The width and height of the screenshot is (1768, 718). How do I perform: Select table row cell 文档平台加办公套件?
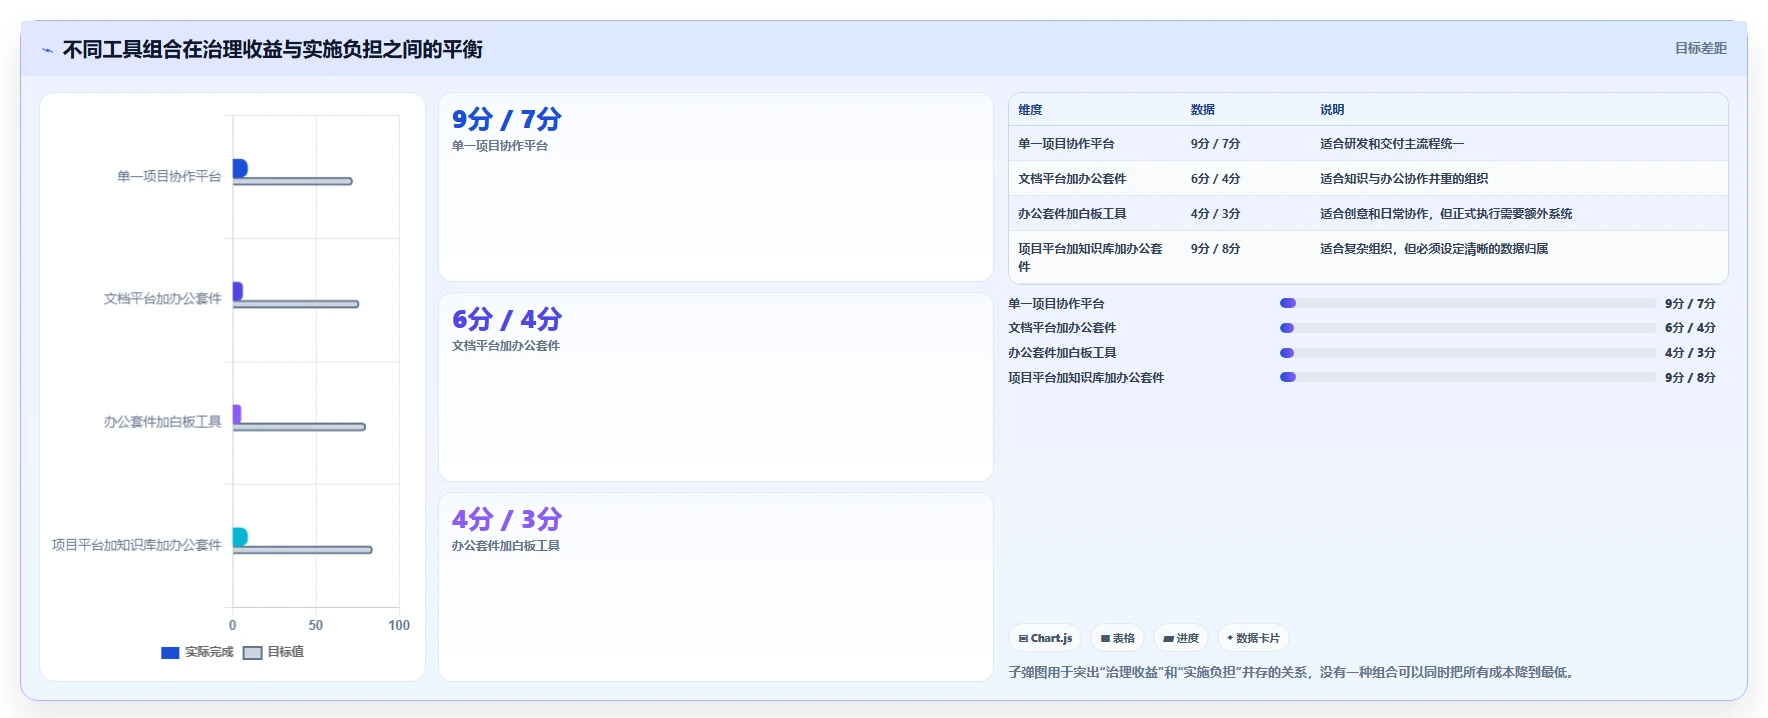[x=1072, y=179]
